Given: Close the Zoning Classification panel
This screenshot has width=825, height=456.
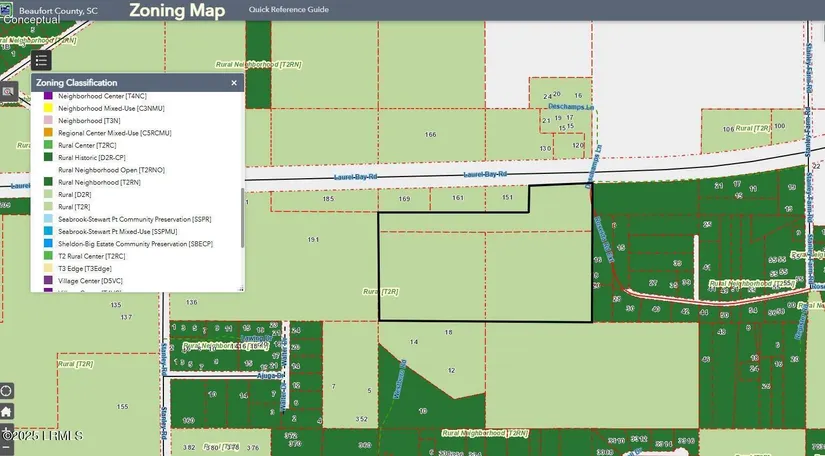Looking at the screenshot, I should (x=234, y=83).
